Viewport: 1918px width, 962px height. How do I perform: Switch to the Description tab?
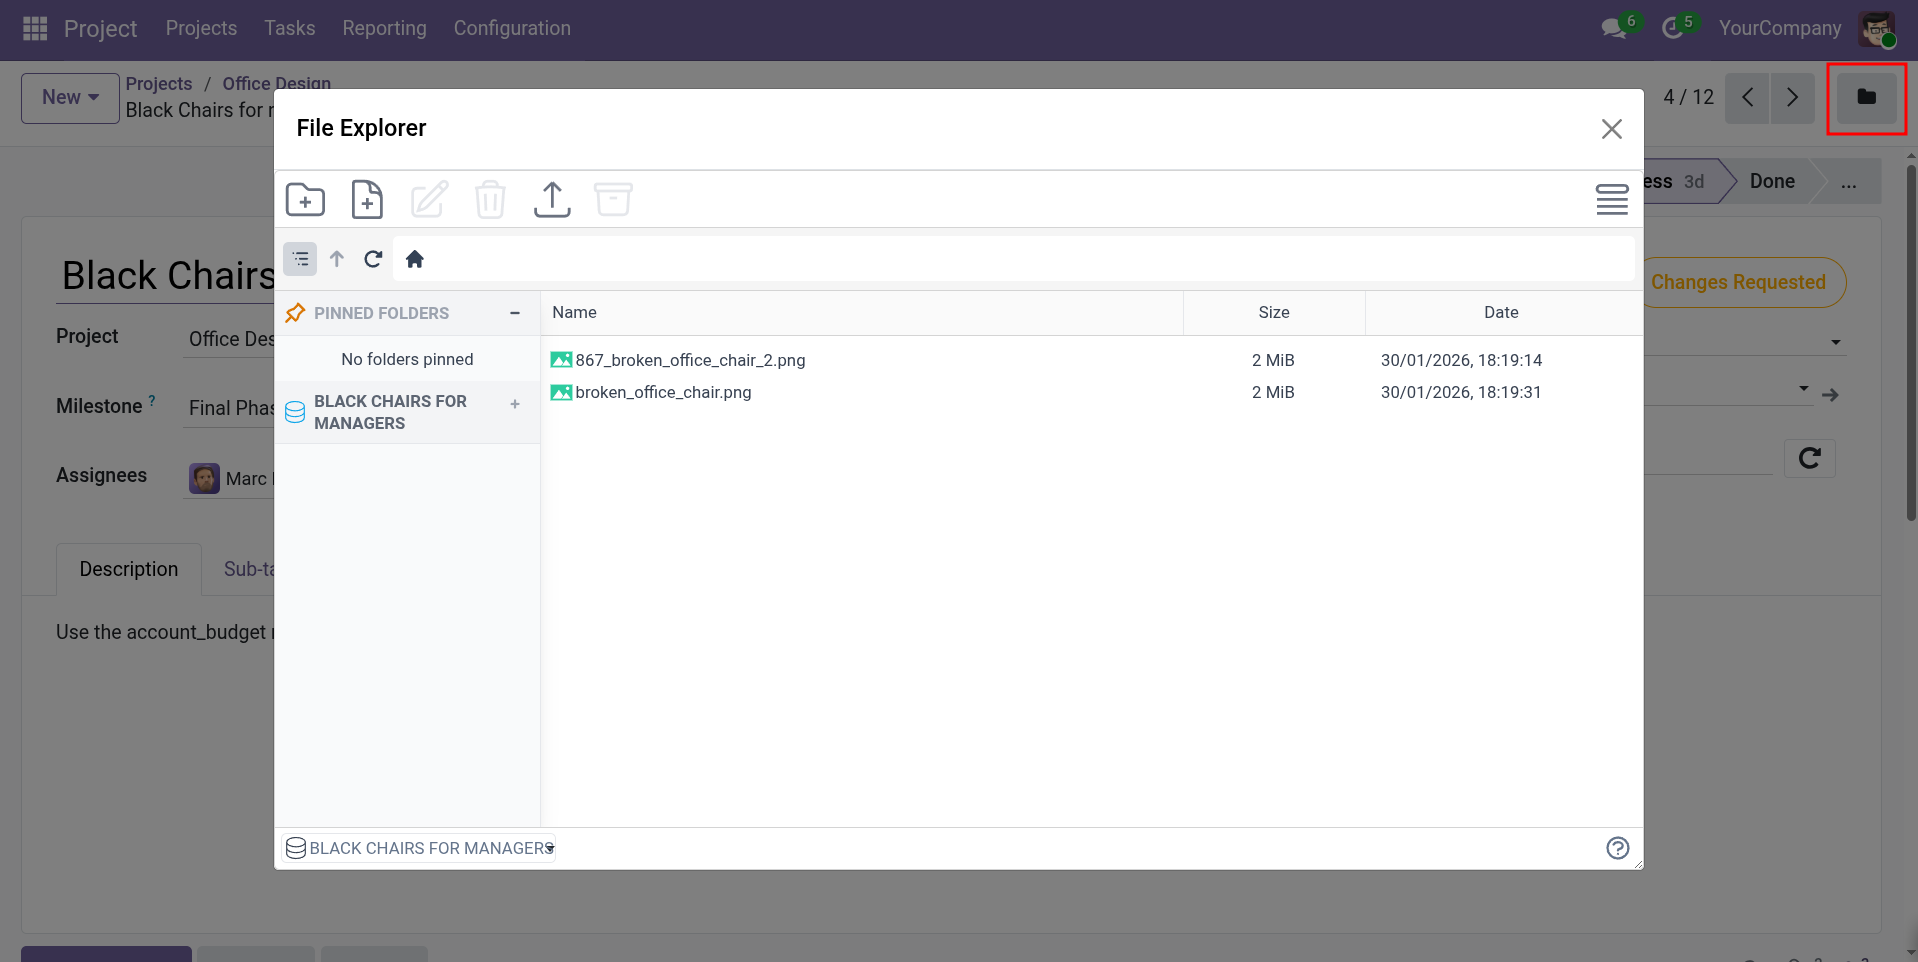129,569
